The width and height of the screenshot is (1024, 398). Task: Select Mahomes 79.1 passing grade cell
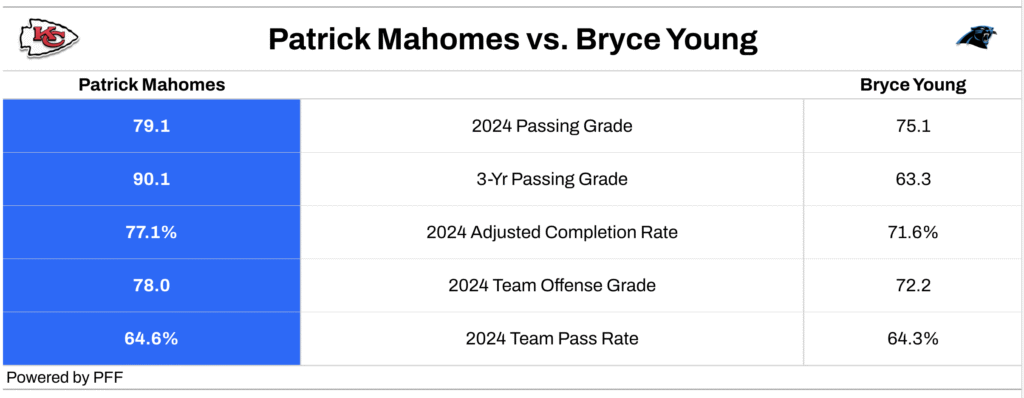point(152,126)
